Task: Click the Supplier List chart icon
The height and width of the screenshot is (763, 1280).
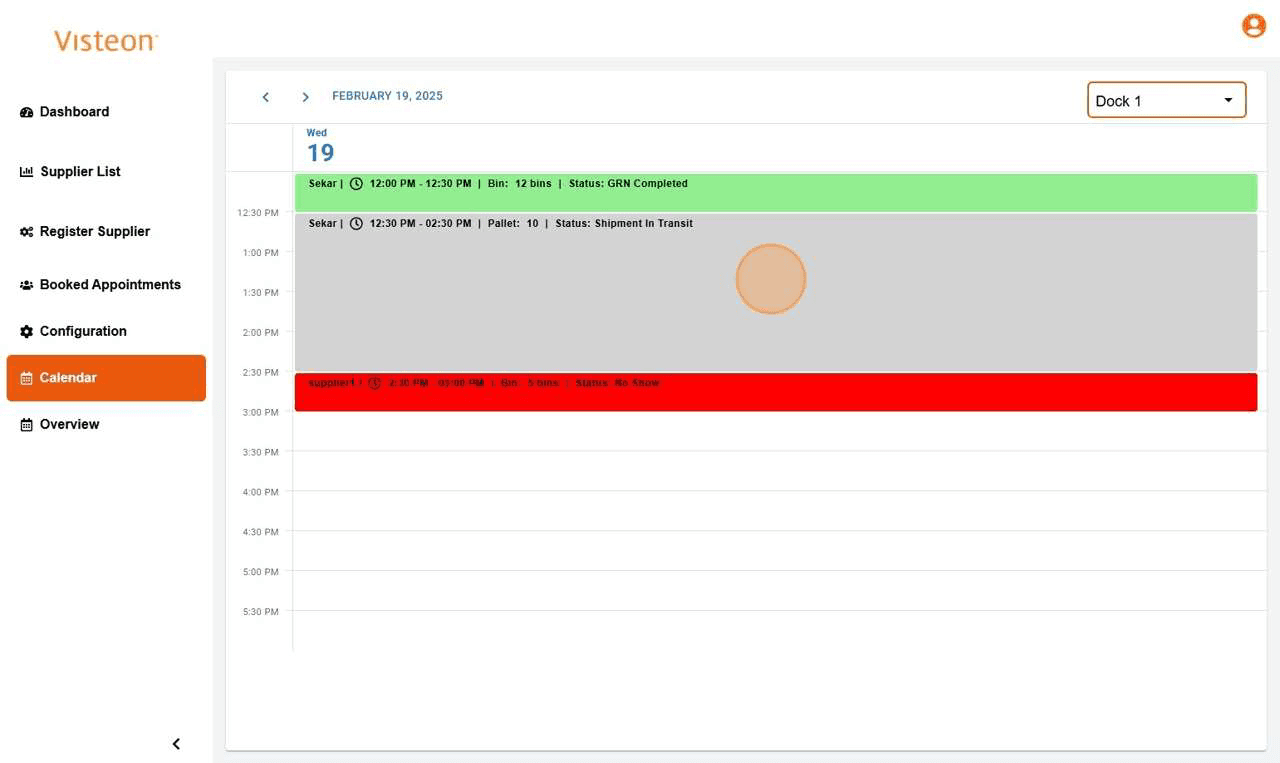Action: 27,172
